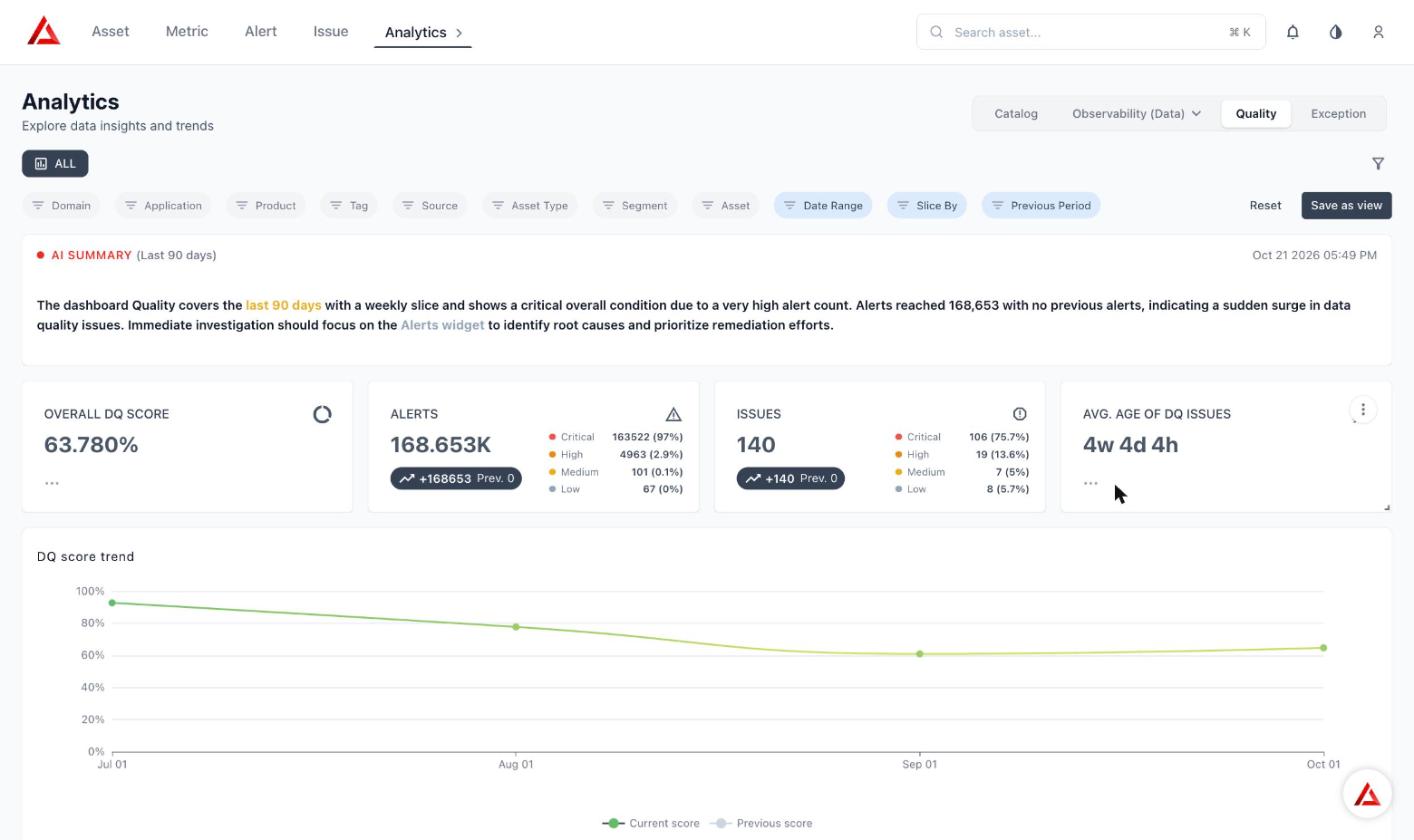Screen dimensions: 1414x840
Task: Open the notifications bell
Action: pos(1292,32)
